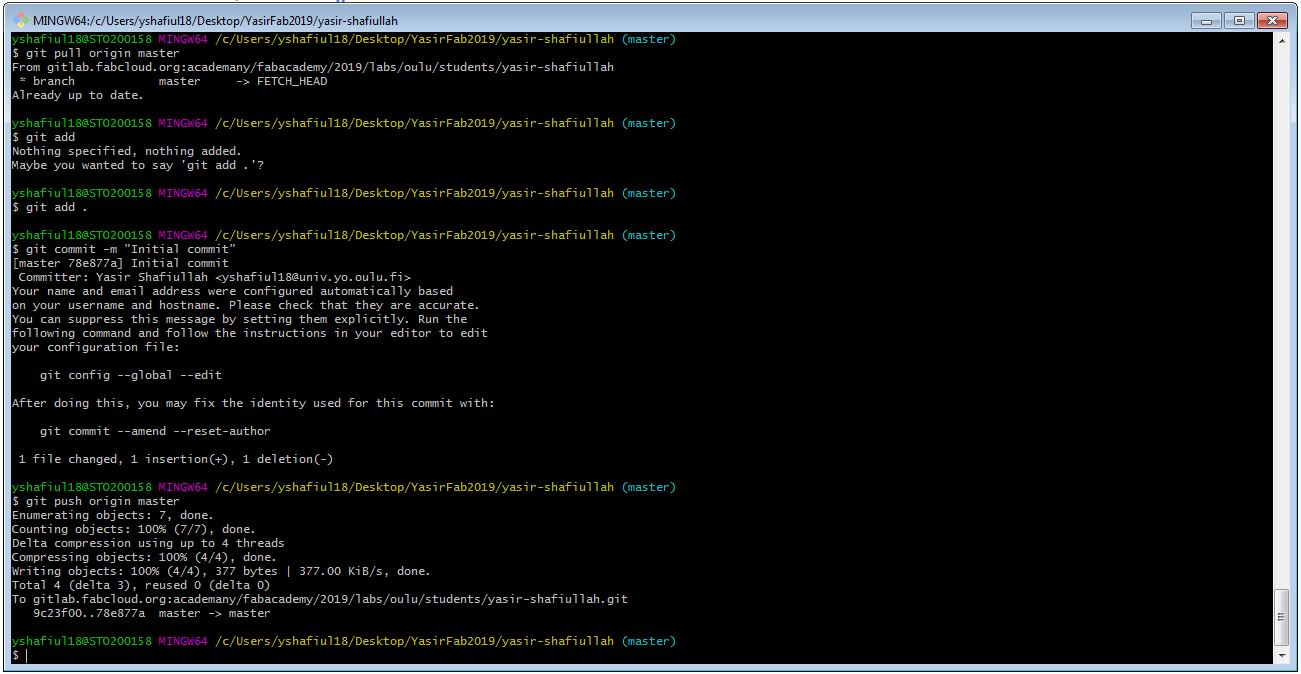This screenshot has height=674, width=1301.
Task: Click the 'After doing this, you may fix' line
Action: (x=253, y=404)
